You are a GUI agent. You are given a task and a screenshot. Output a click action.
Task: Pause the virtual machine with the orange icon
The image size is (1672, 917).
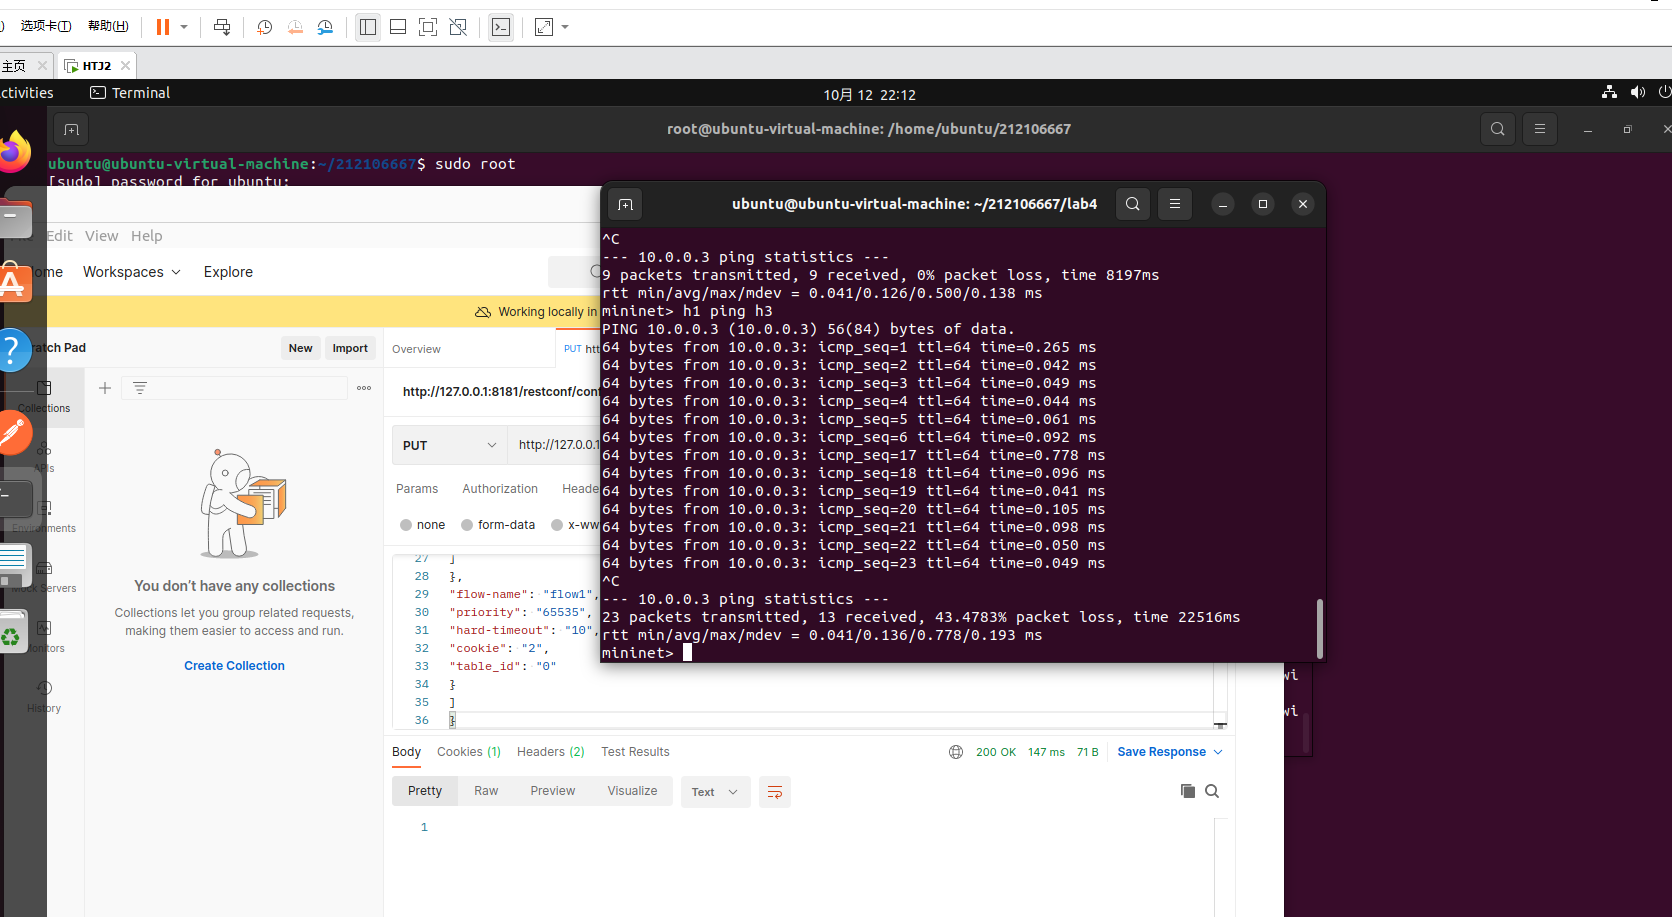coord(162,27)
